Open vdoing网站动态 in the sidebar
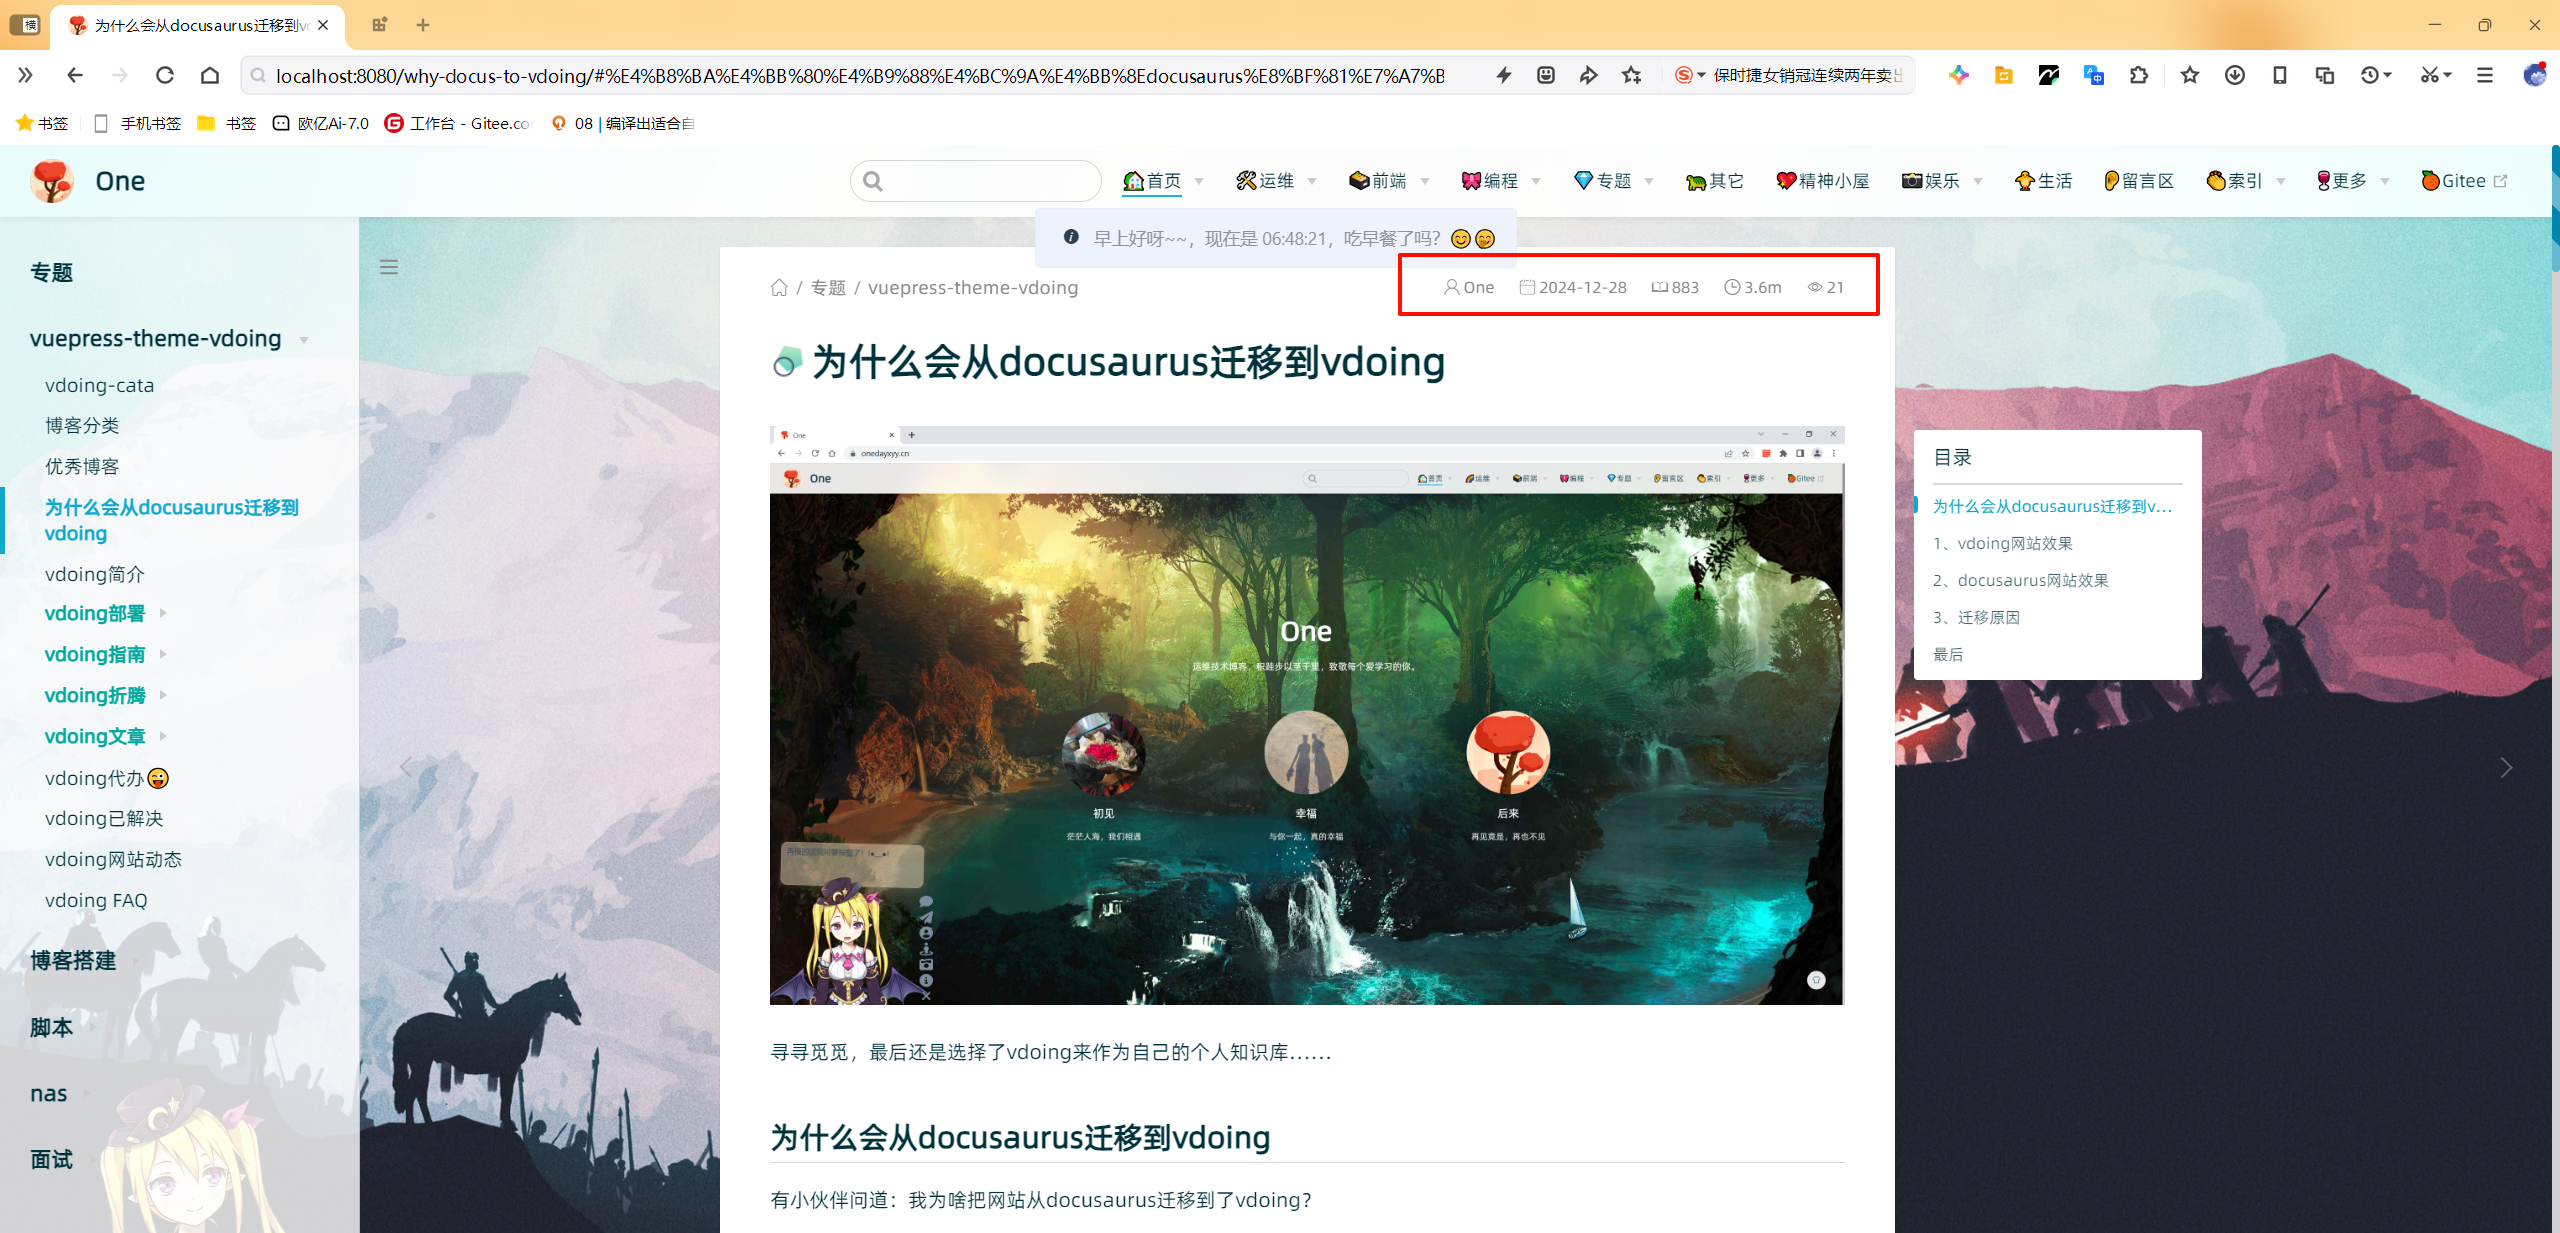This screenshot has height=1233, width=2560. 113,859
